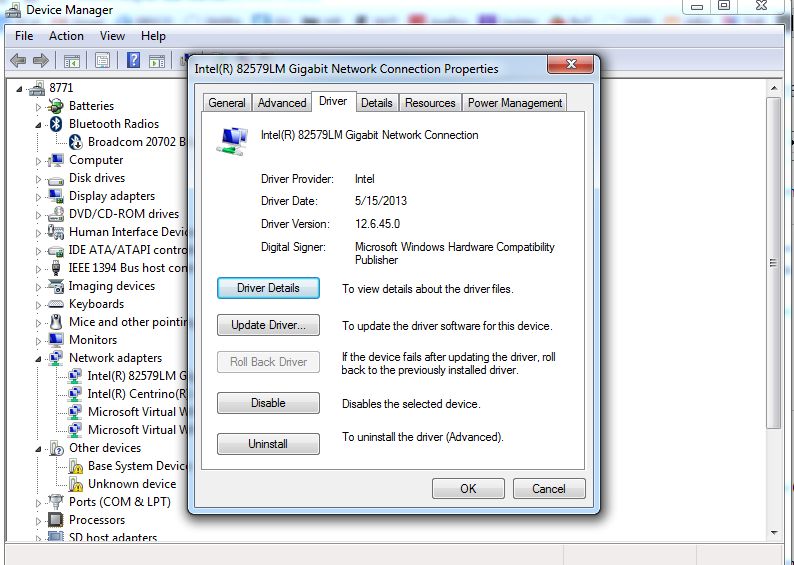Click the scrollbar up arrow
This screenshot has width=794, height=565.
coord(774,88)
